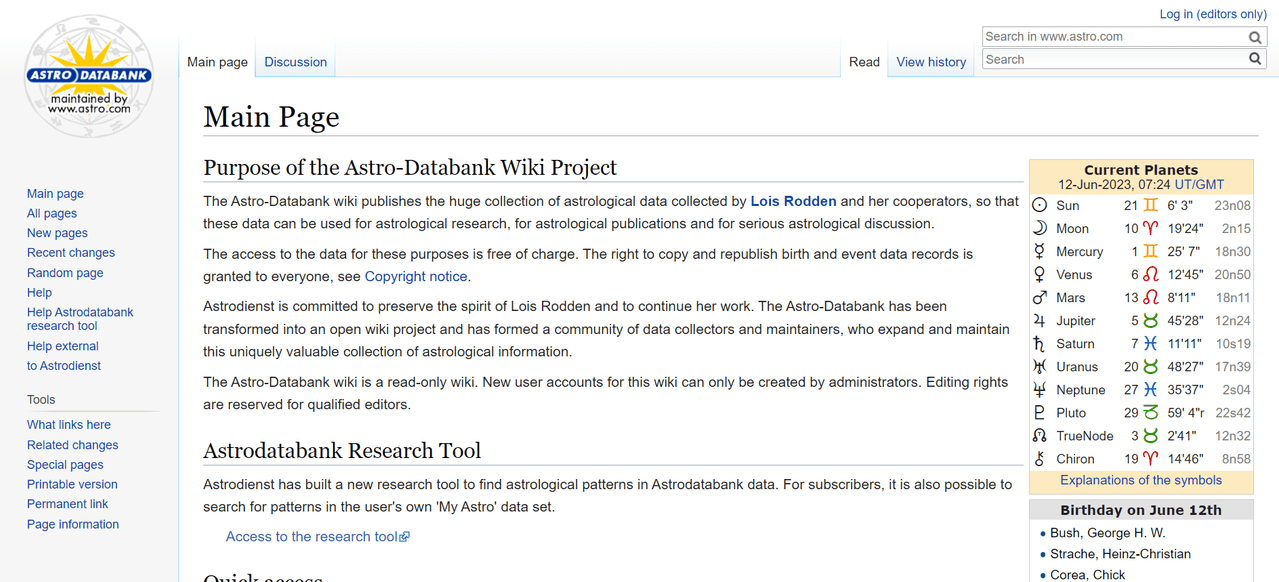
Task: Click the Pluto glyph in planet table
Action: click(1040, 412)
